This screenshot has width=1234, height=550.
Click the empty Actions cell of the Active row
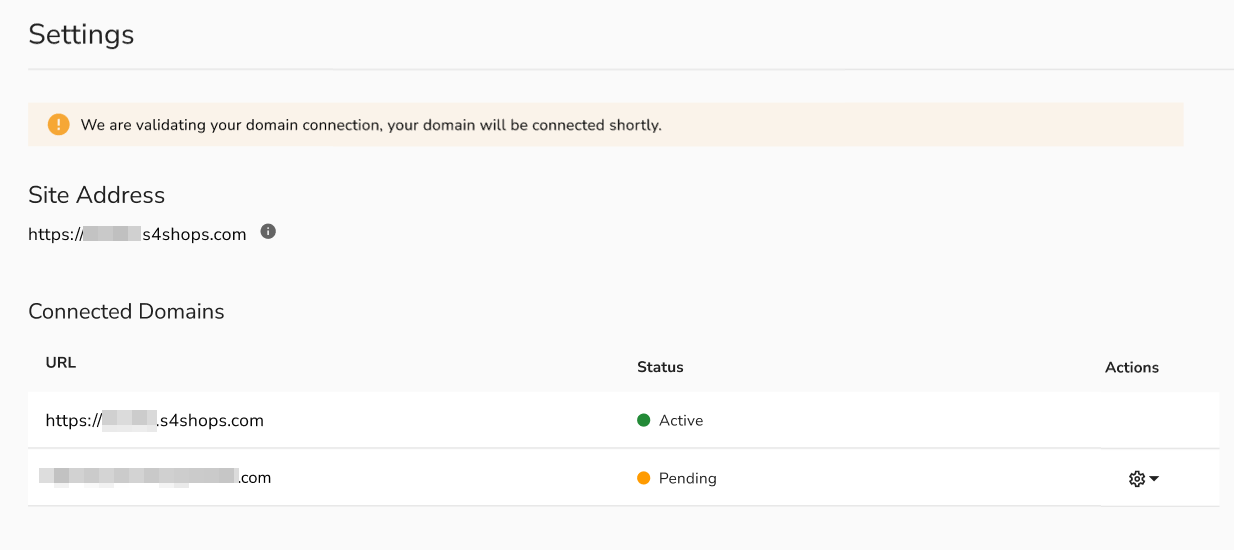tap(1131, 421)
